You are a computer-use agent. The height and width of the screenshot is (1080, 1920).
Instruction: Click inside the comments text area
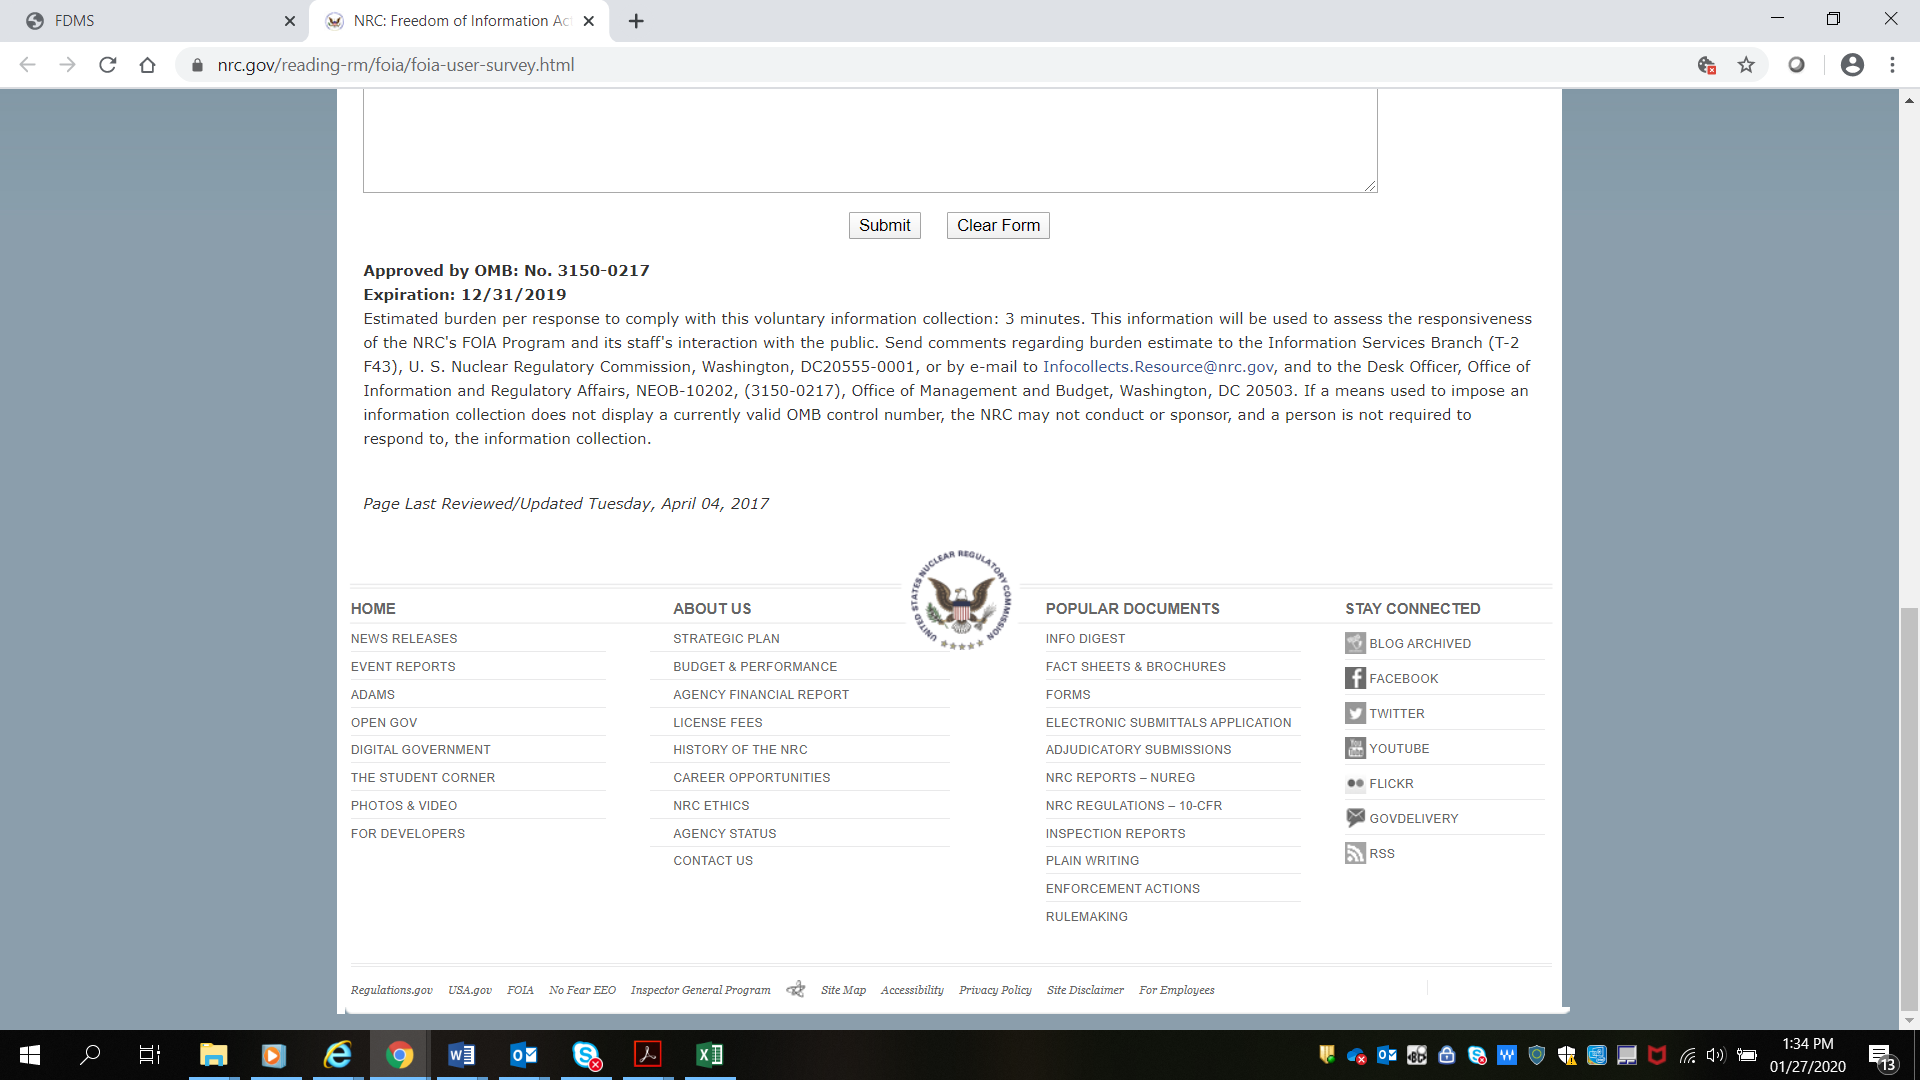(x=870, y=140)
